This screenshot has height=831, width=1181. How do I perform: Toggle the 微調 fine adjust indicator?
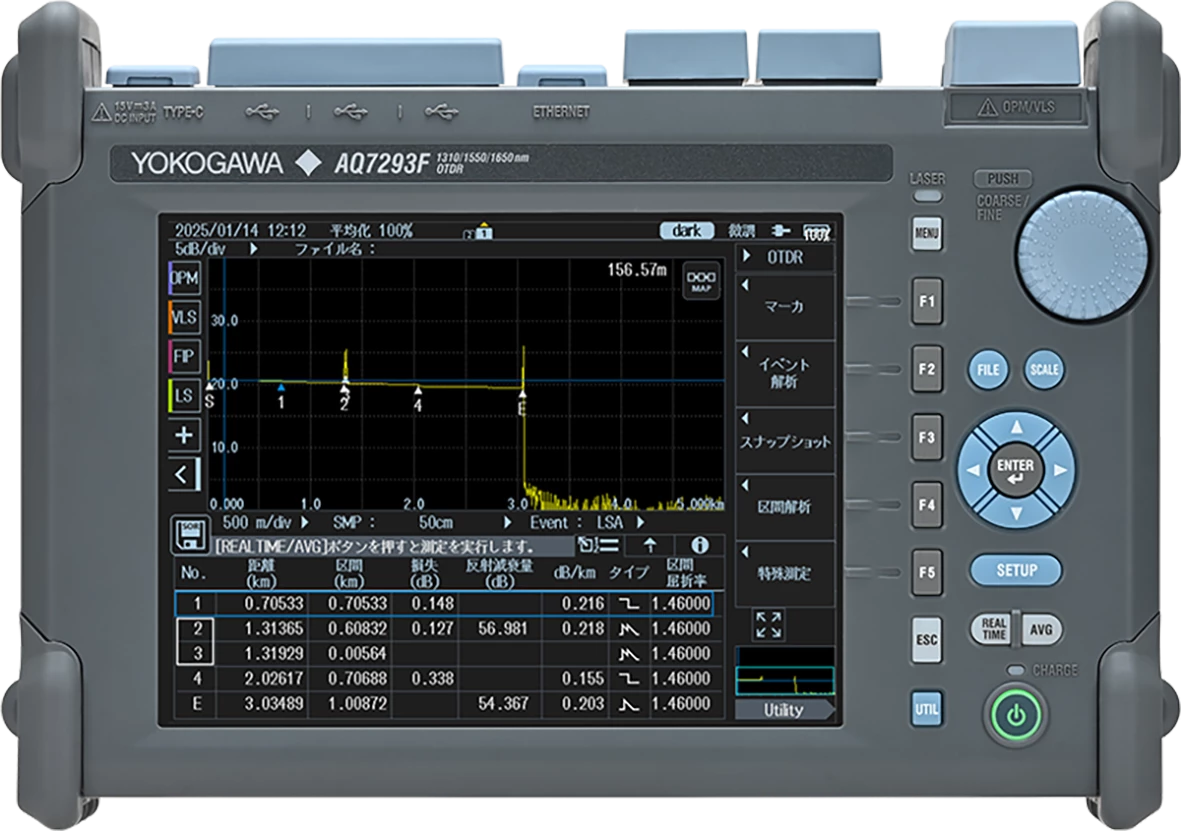(741, 231)
